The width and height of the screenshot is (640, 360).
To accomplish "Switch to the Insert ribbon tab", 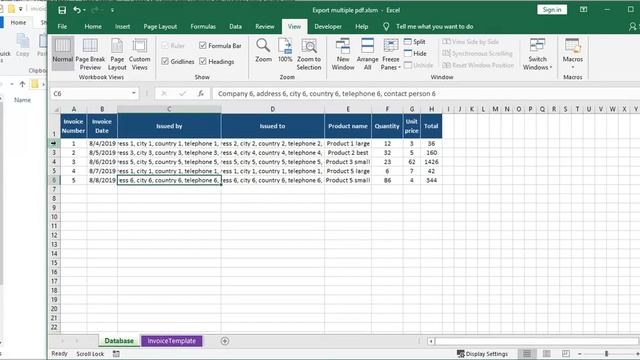I will click(x=122, y=27).
